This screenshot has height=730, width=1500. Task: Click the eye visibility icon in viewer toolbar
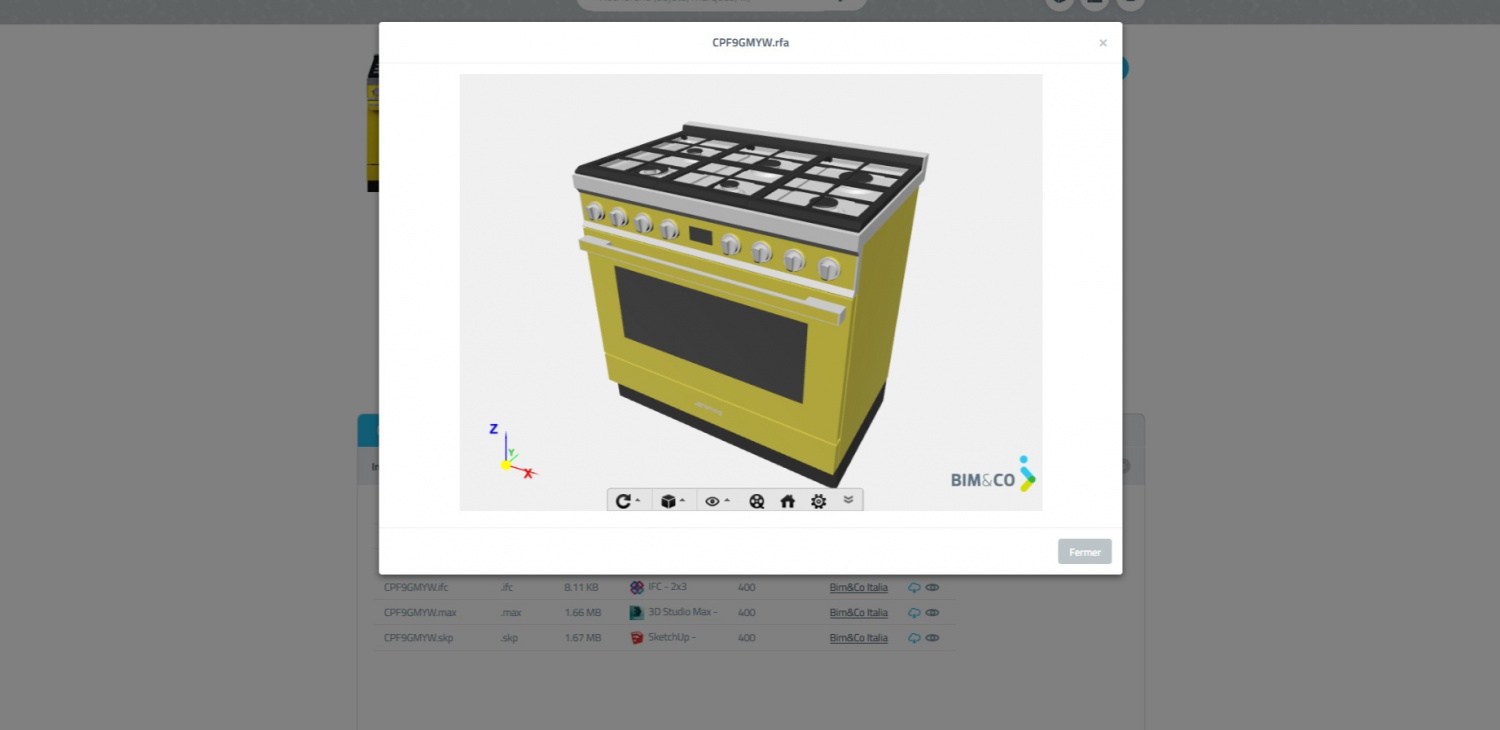(x=712, y=501)
